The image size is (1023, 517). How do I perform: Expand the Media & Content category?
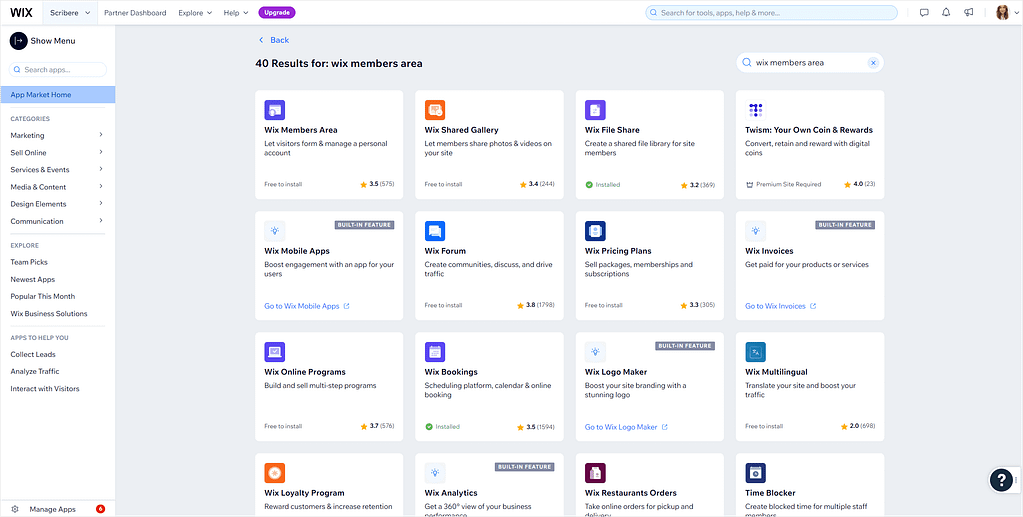tap(57, 187)
